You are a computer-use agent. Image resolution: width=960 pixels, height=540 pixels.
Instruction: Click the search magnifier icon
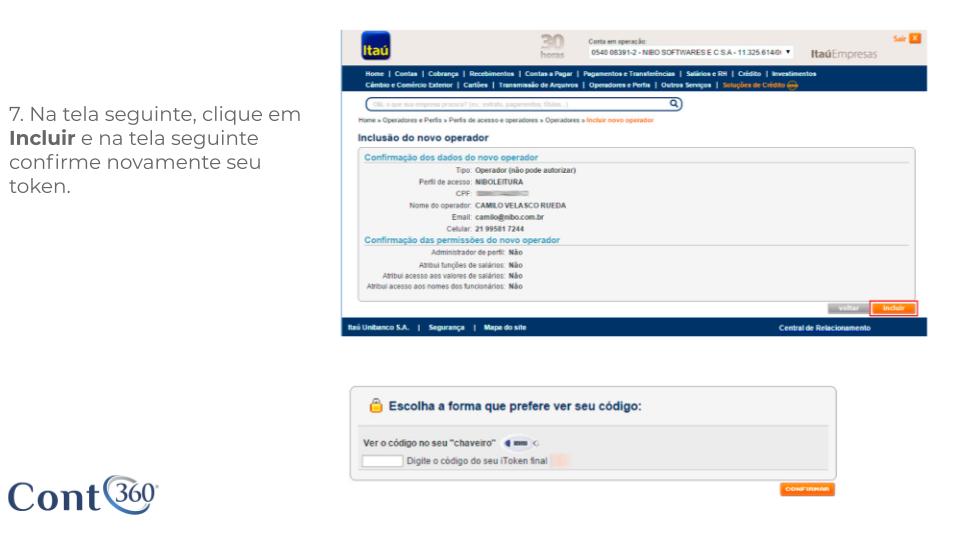point(674,102)
